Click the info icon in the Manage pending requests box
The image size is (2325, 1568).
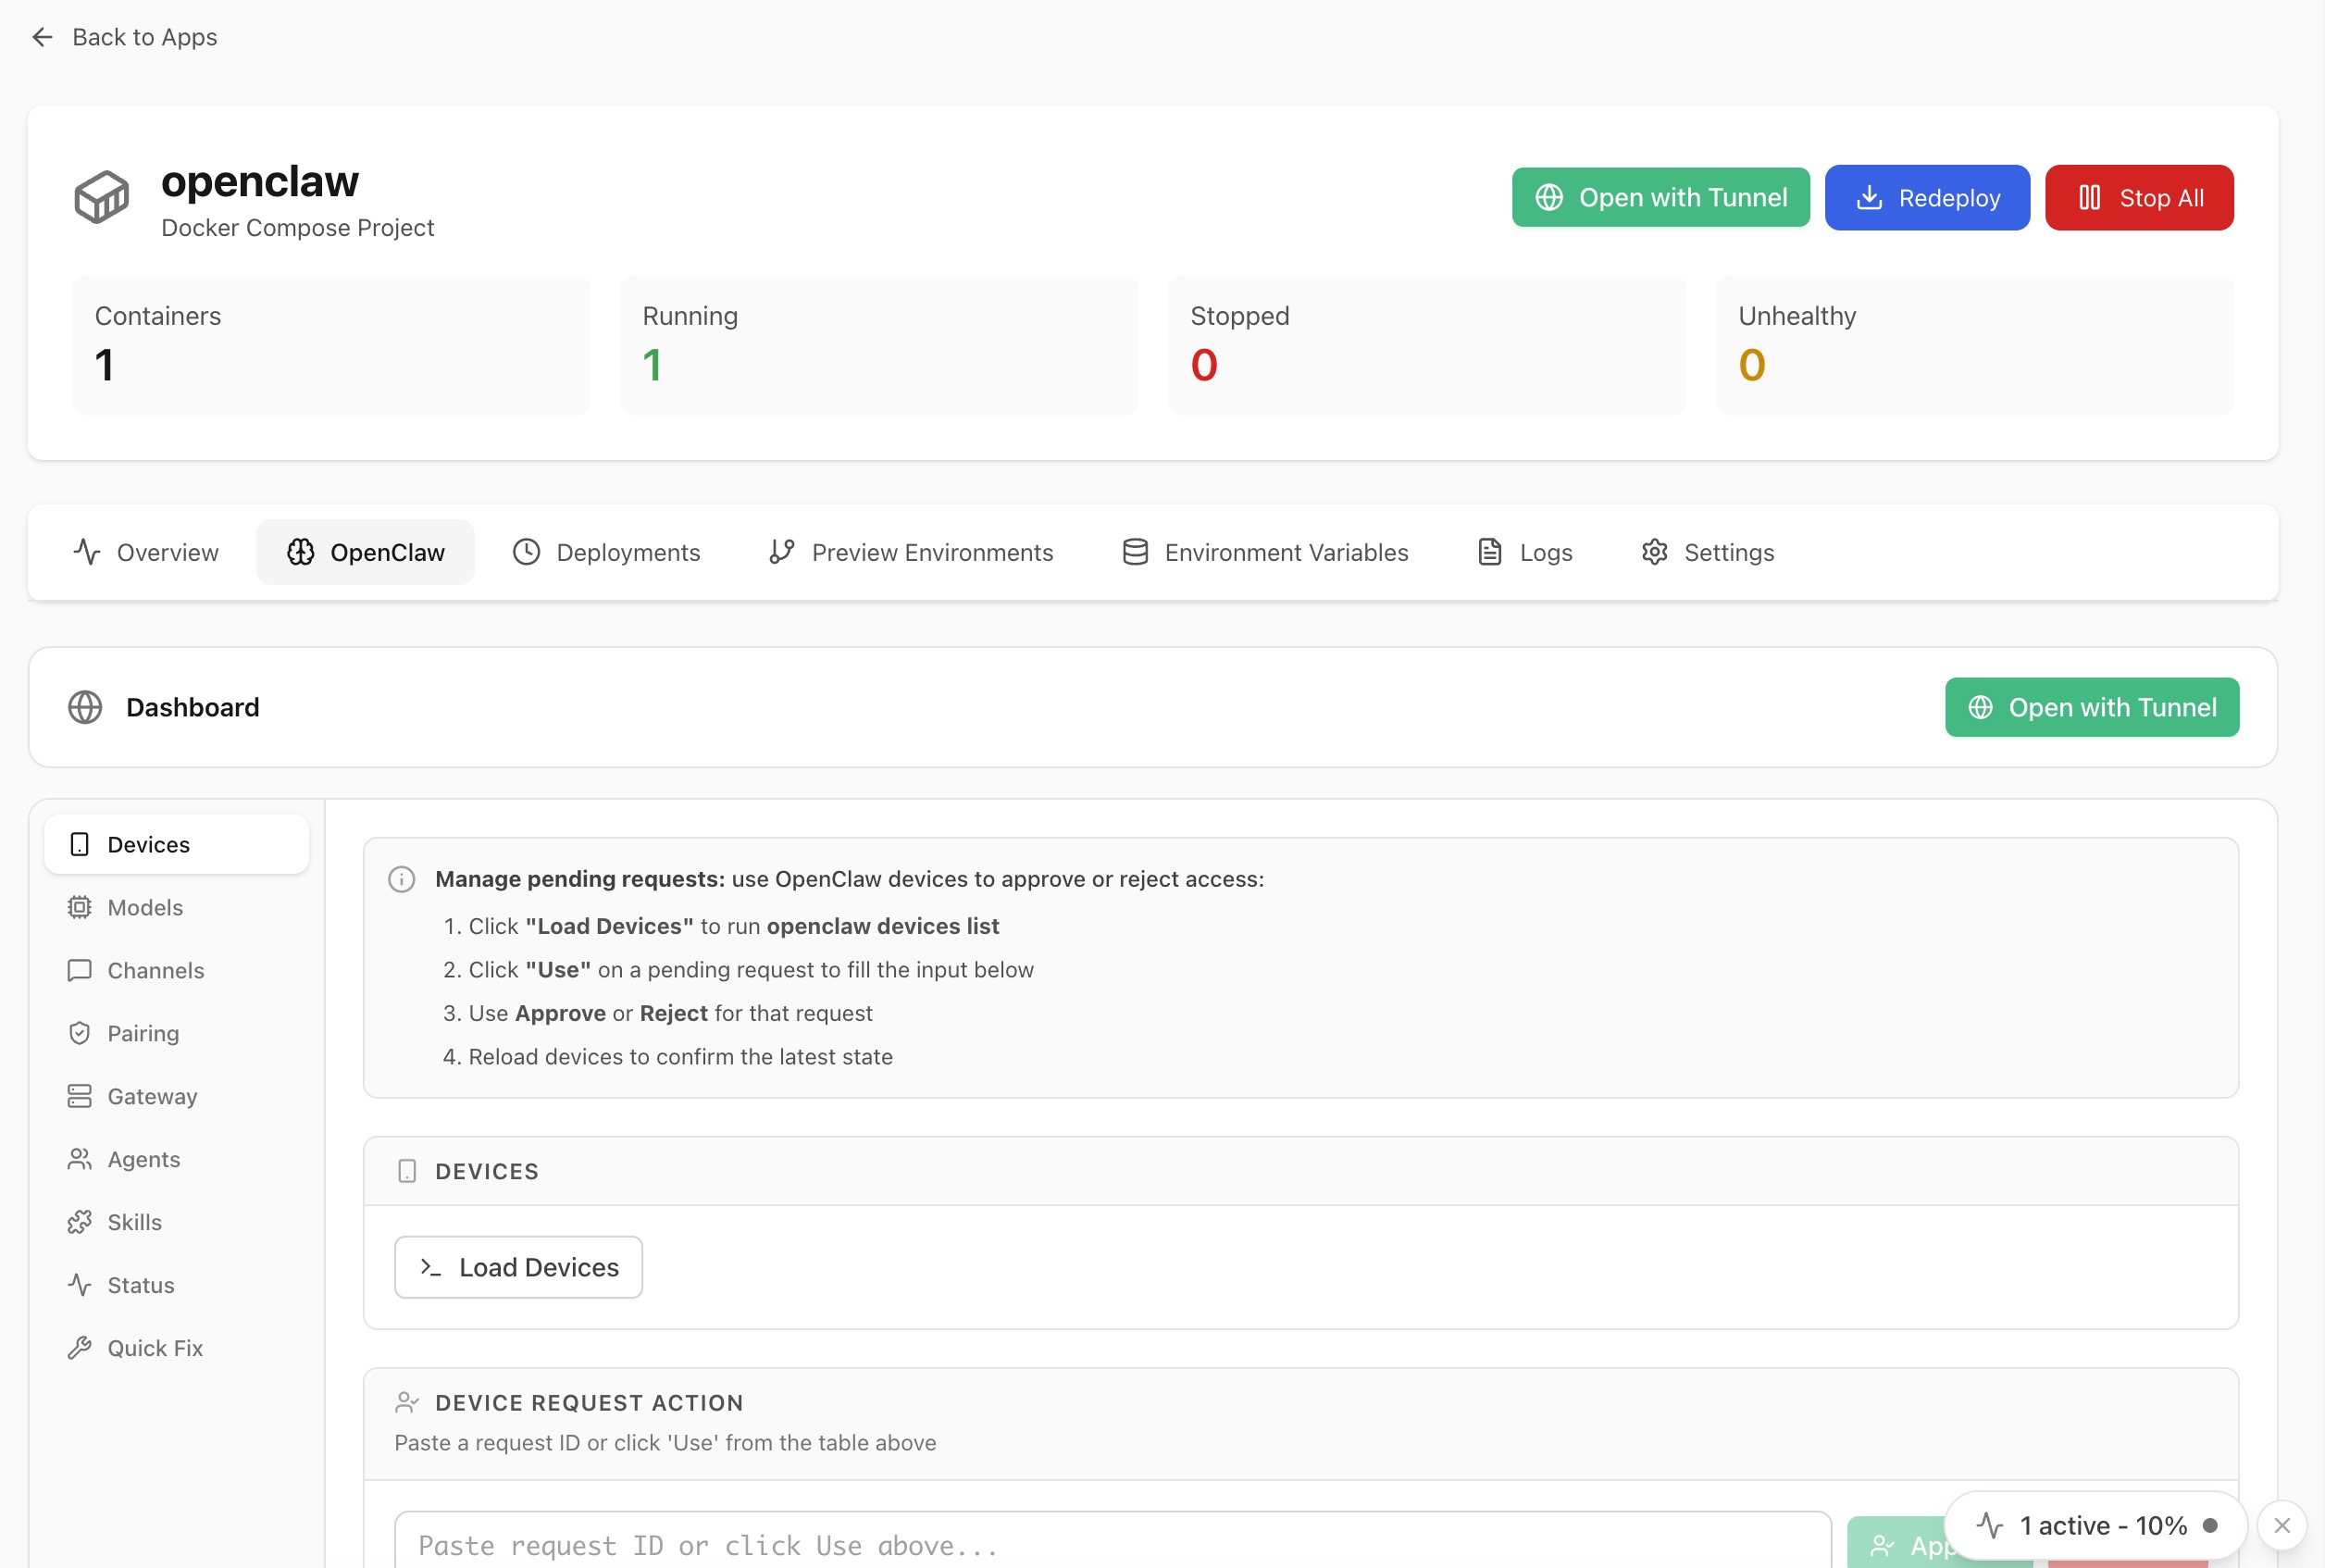401,879
